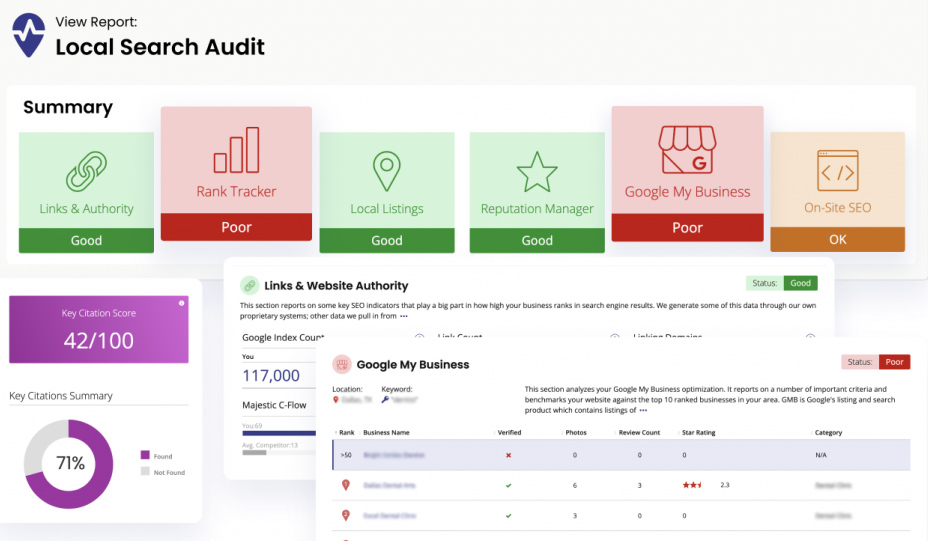Click the purple Found legend swatch
This screenshot has height=541, width=928.
[145, 456]
